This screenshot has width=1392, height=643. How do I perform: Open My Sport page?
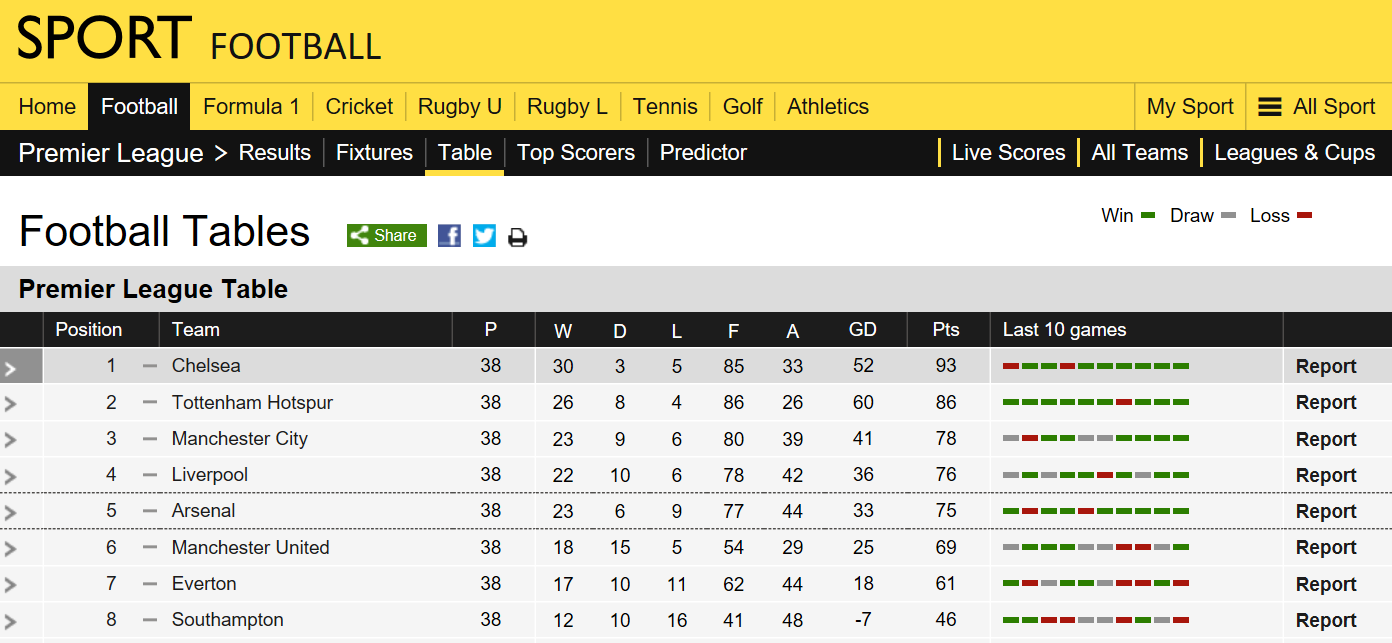click(x=1190, y=107)
